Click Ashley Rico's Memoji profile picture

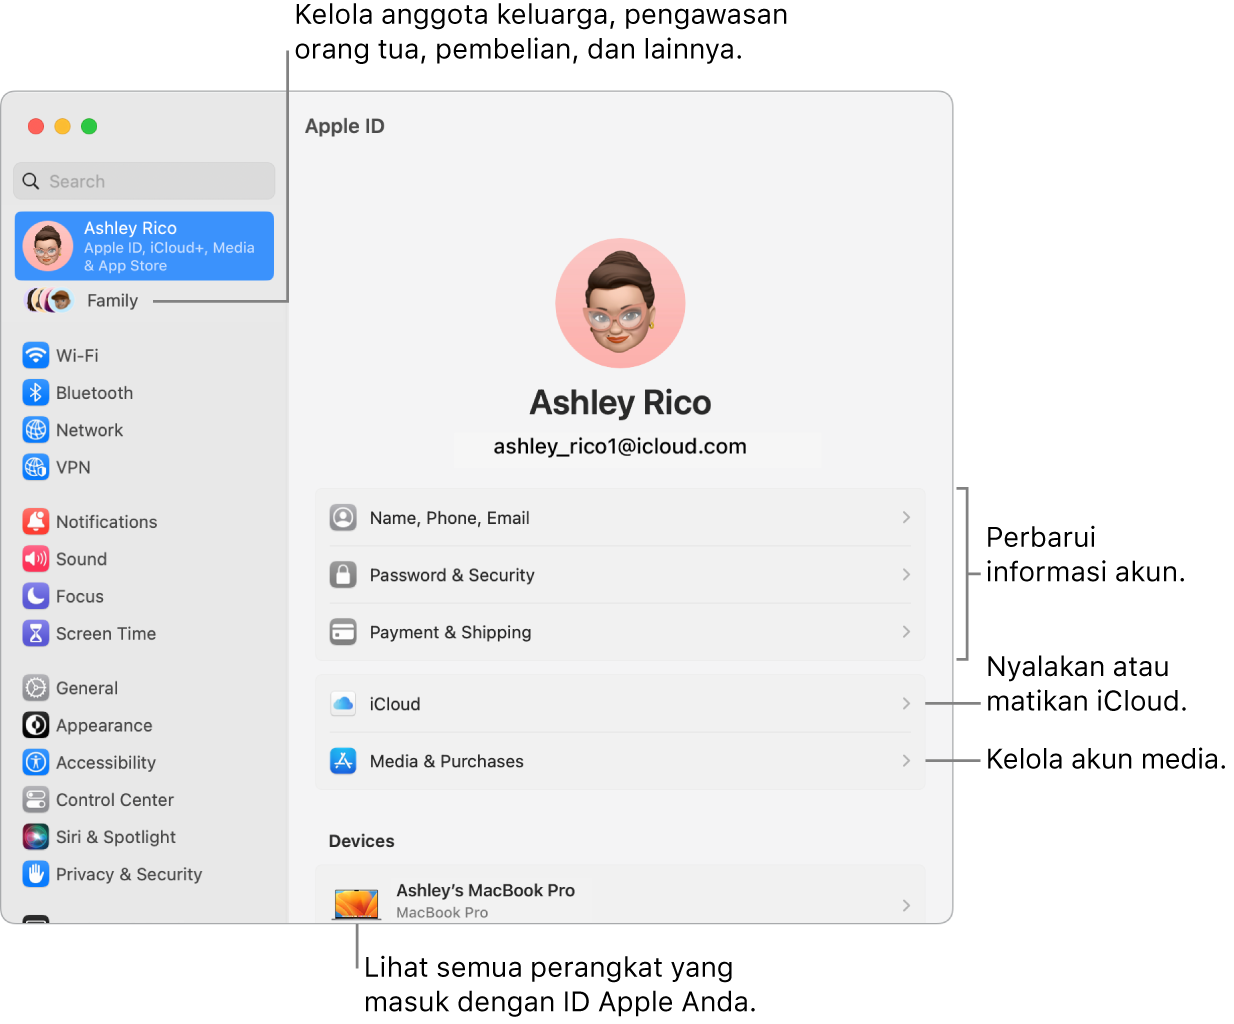pos(620,303)
